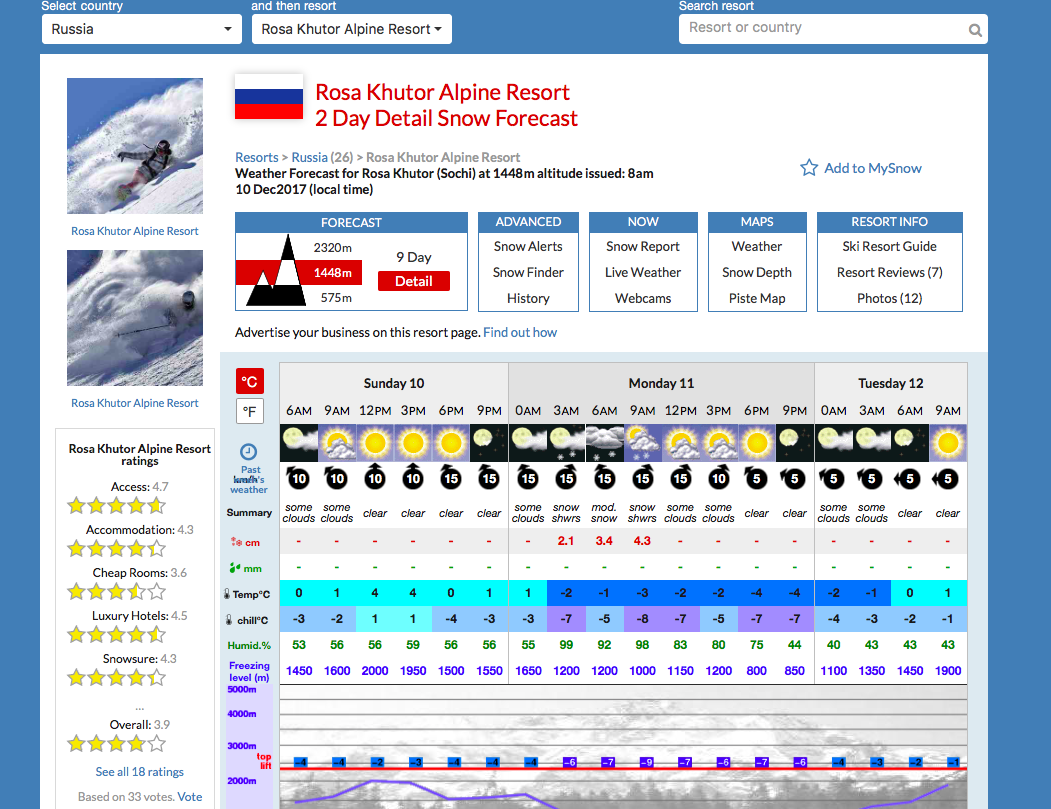The width and height of the screenshot is (1051, 809).
Task: Click Sunday 6AM weather icon
Action: (299, 442)
